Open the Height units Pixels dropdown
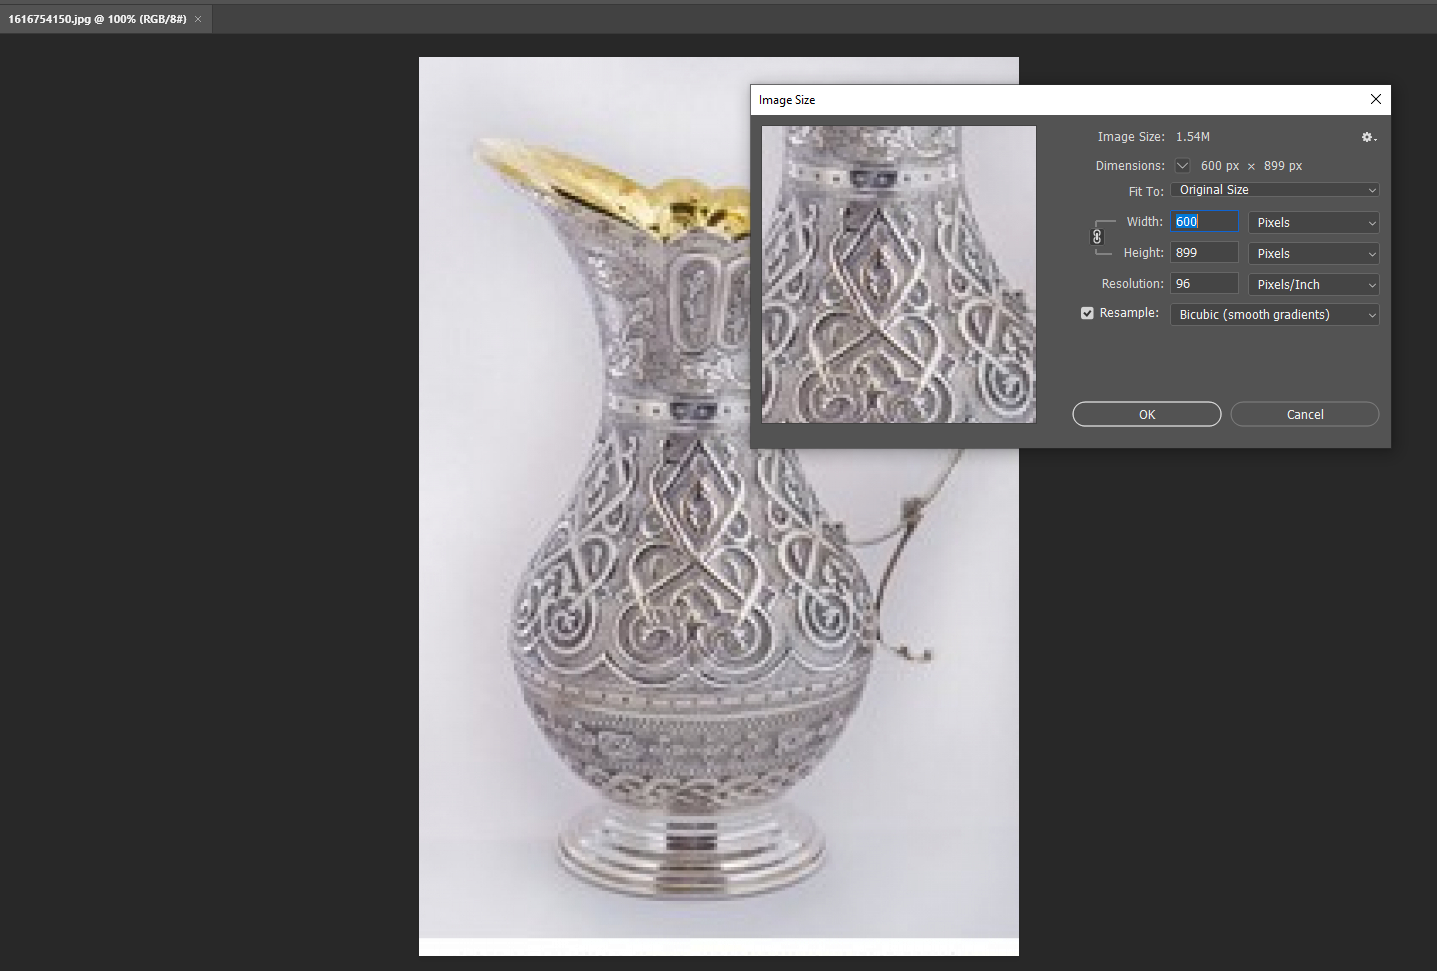The width and height of the screenshot is (1437, 971). [x=1314, y=253]
